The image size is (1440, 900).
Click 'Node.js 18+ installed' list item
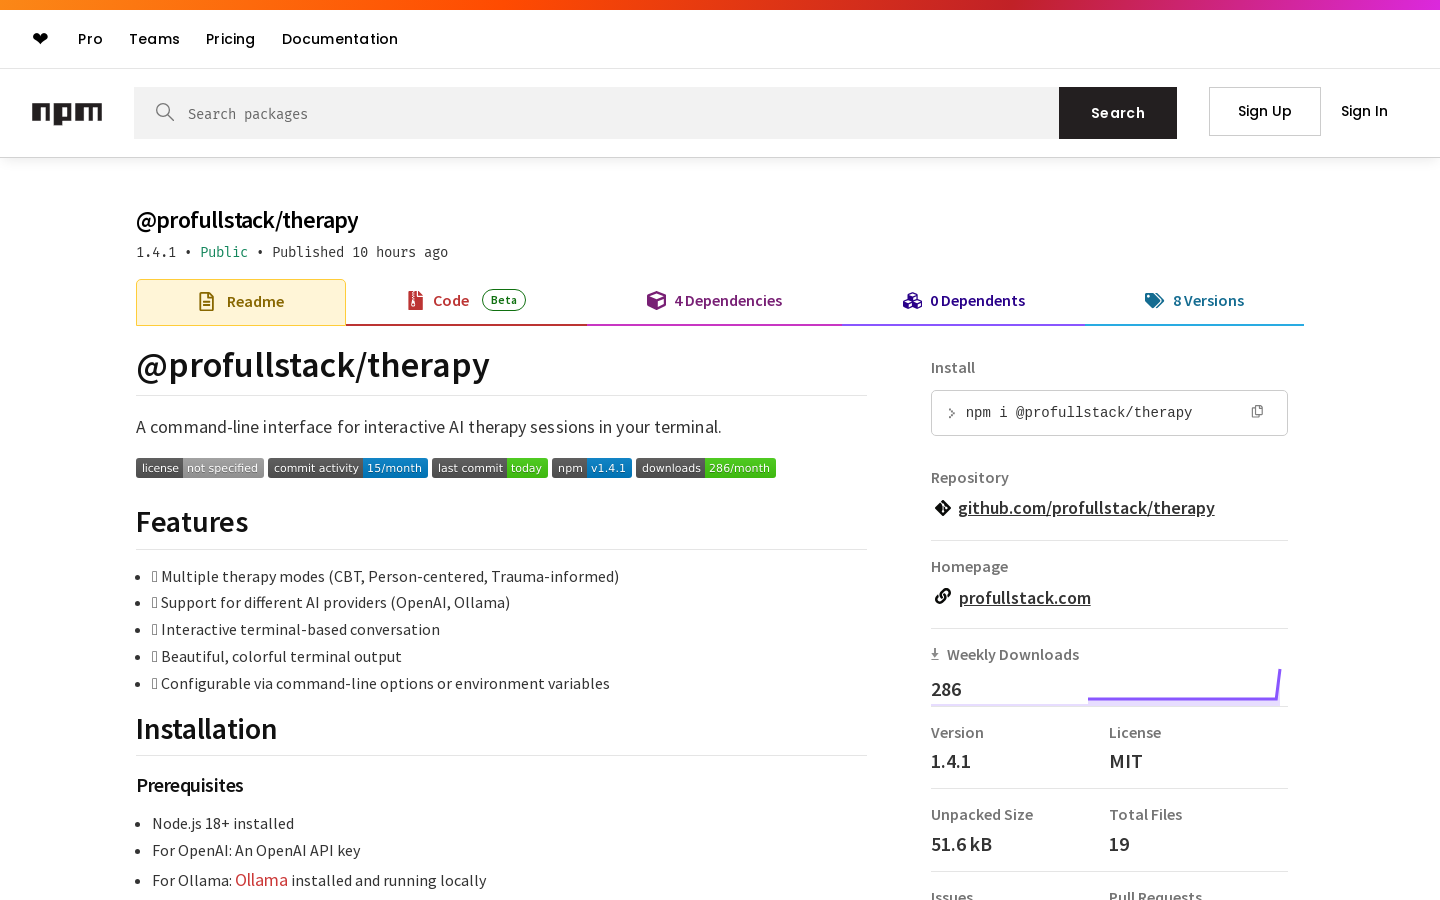(223, 824)
